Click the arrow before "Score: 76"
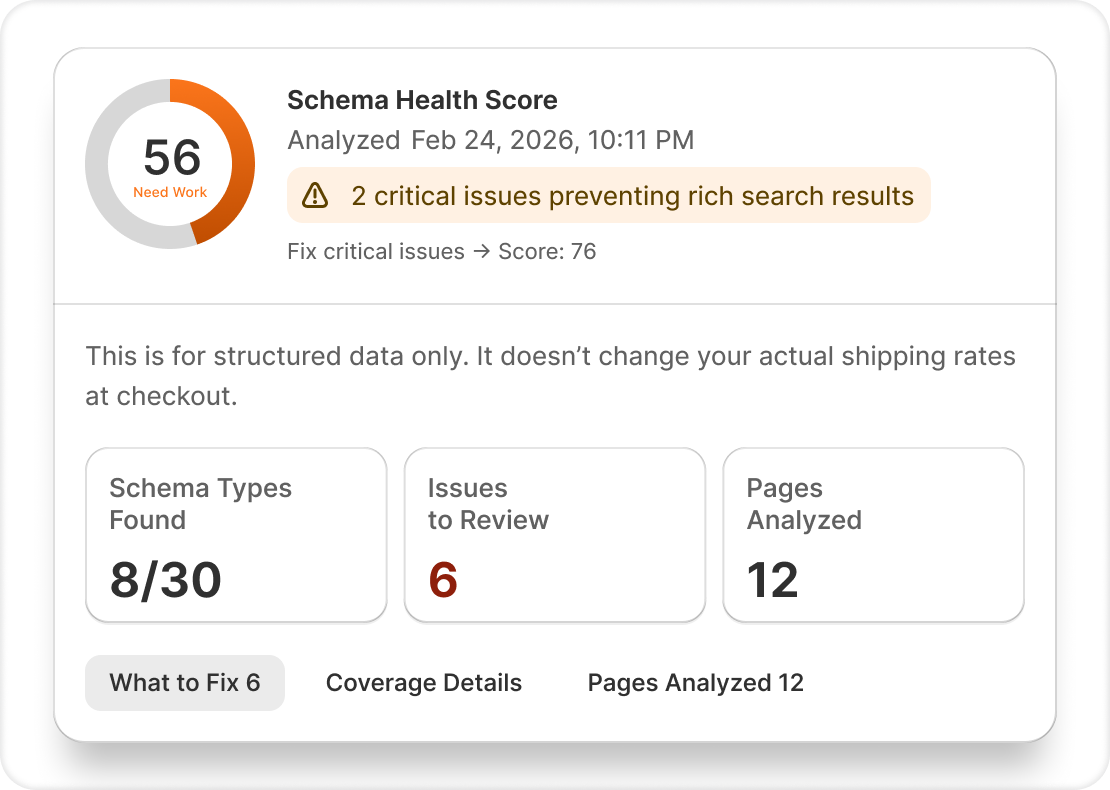Screen dimensions: 1110x790 480,252
